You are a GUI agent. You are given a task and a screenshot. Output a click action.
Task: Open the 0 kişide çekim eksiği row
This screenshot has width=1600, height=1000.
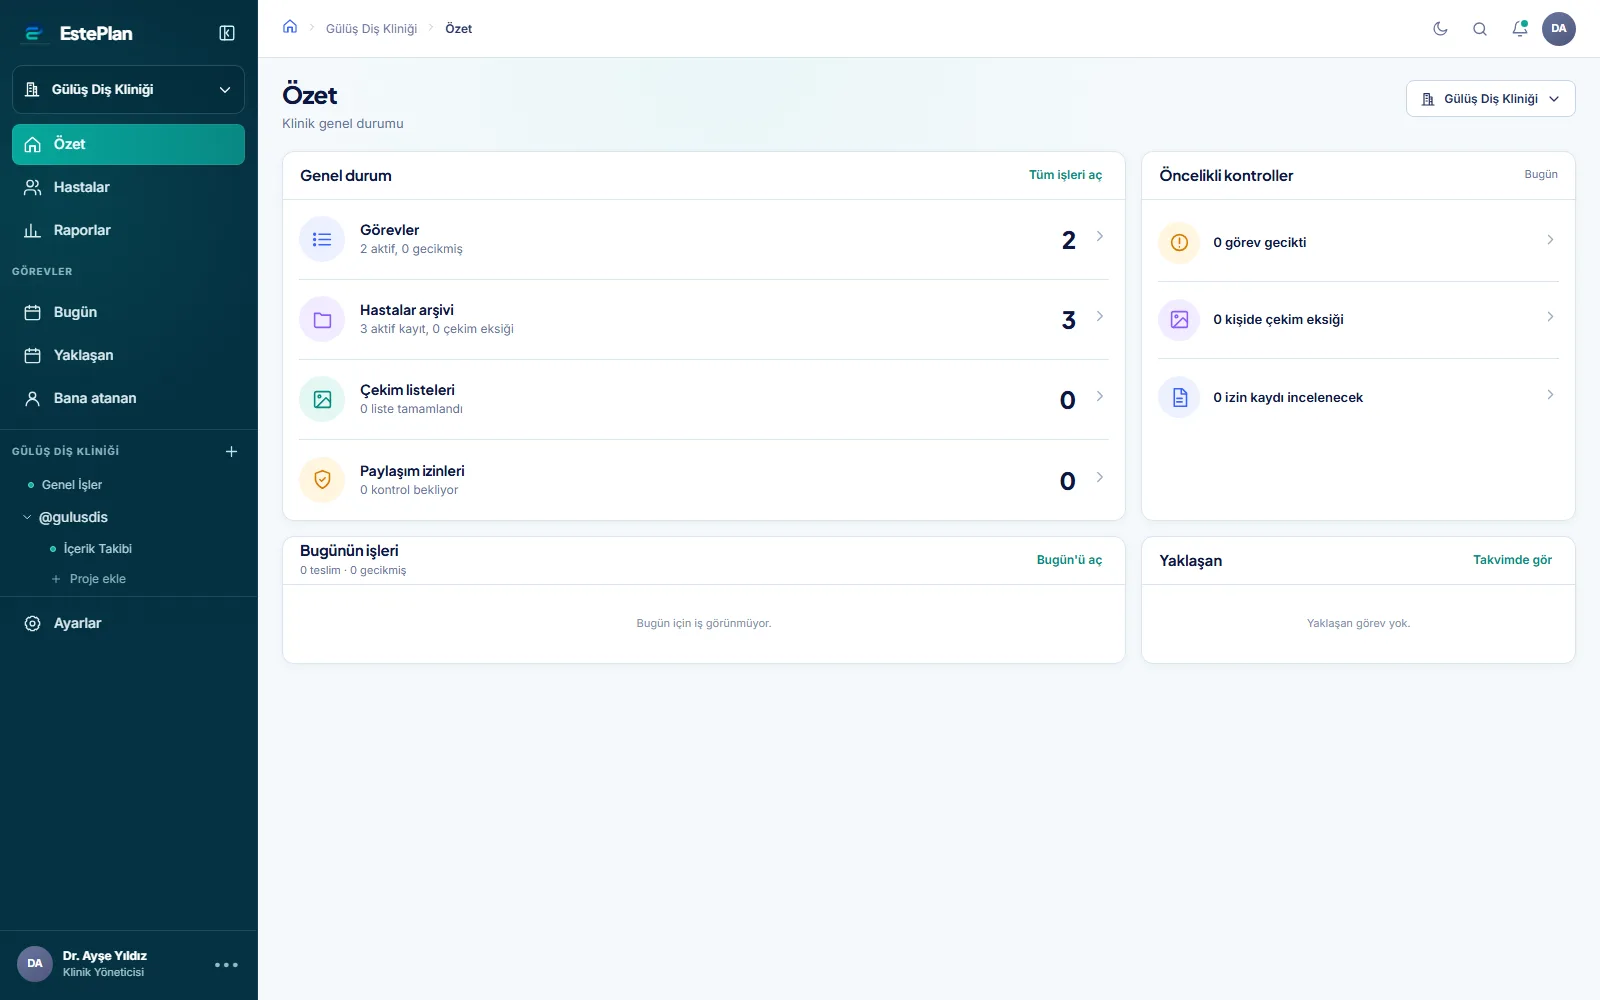[1358, 320]
